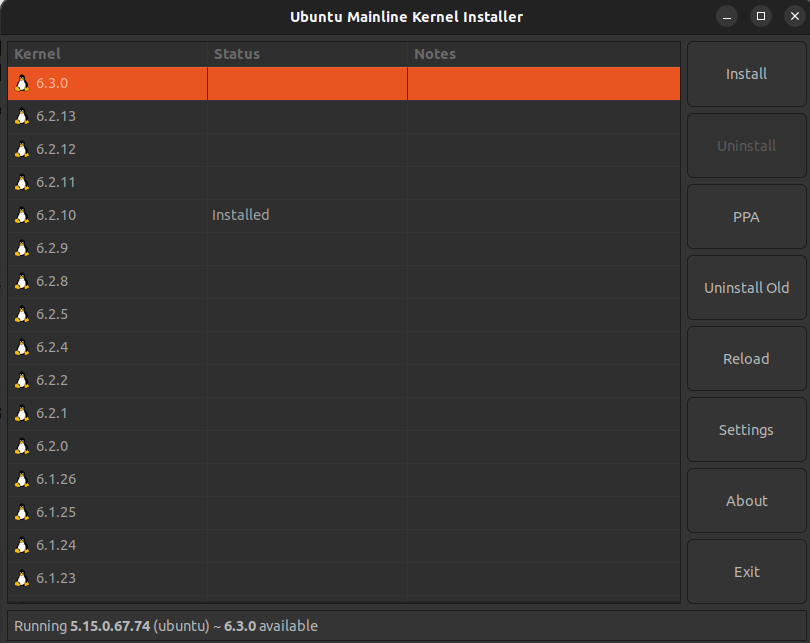
Task: Select the 6.2.10 kernel version text
Action: click(x=56, y=215)
